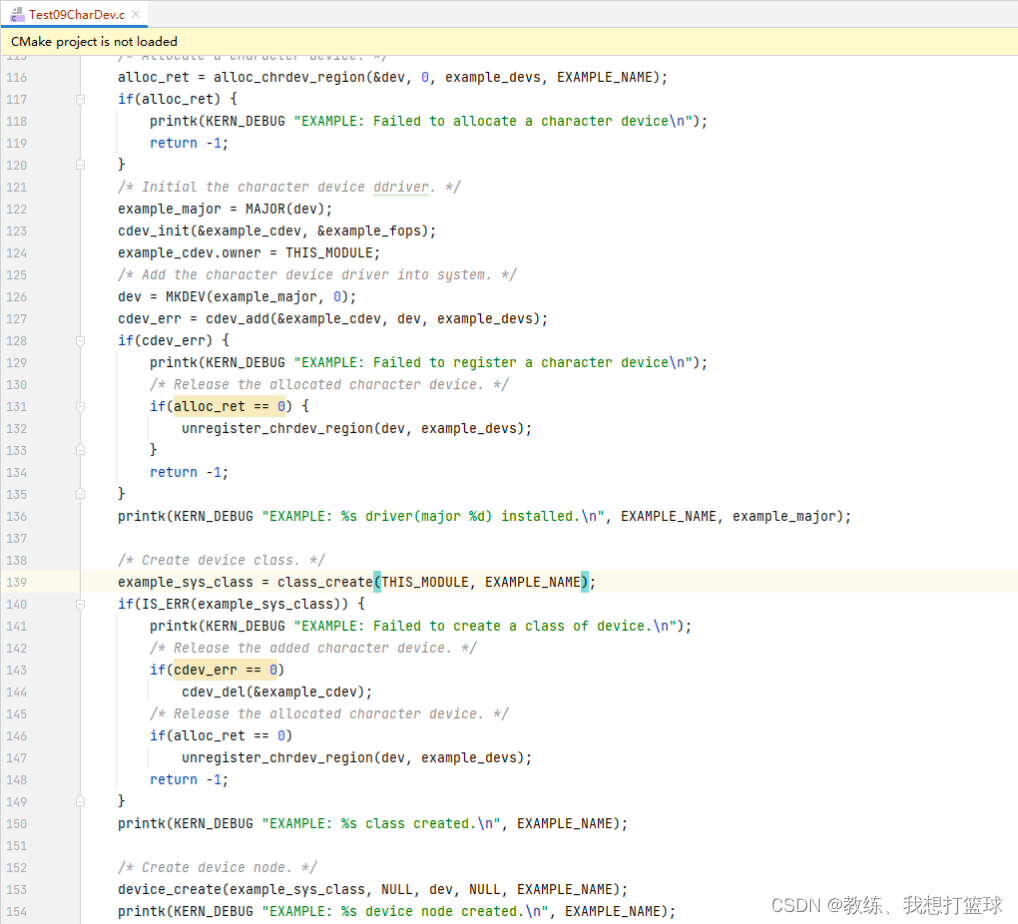Click the fold end marker at line 133
Viewport: 1018px width, 924px height.
(x=81, y=450)
